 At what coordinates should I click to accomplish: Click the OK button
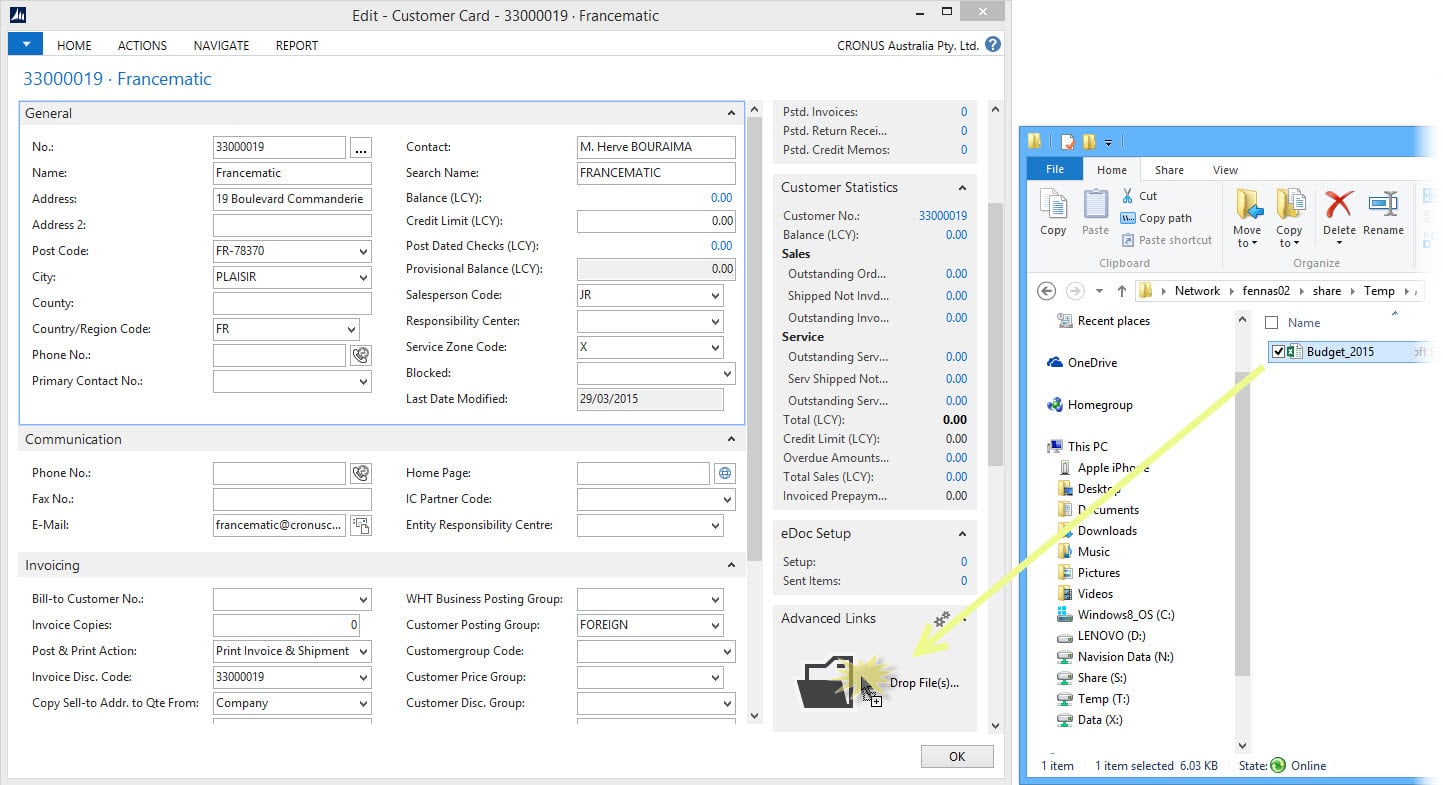click(x=957, y=757)
